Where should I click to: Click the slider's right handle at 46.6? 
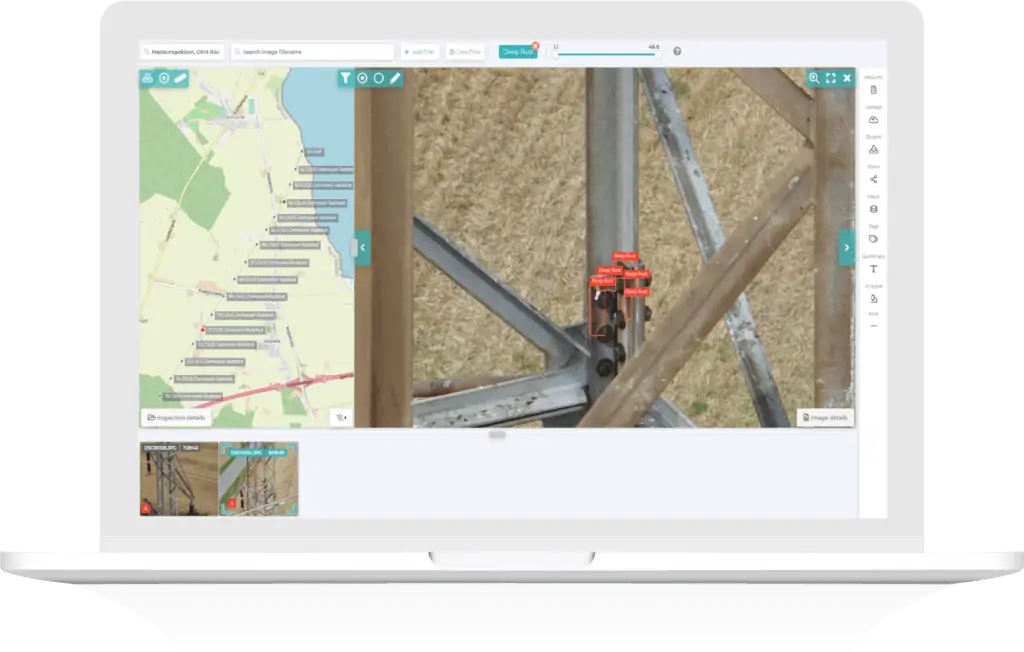pos(656,54)
